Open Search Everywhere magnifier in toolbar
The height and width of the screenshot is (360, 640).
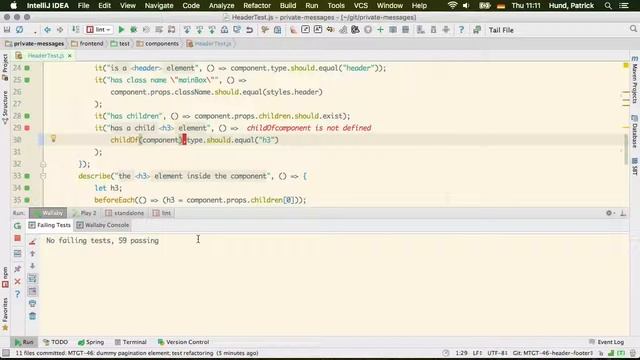point(633,29)
